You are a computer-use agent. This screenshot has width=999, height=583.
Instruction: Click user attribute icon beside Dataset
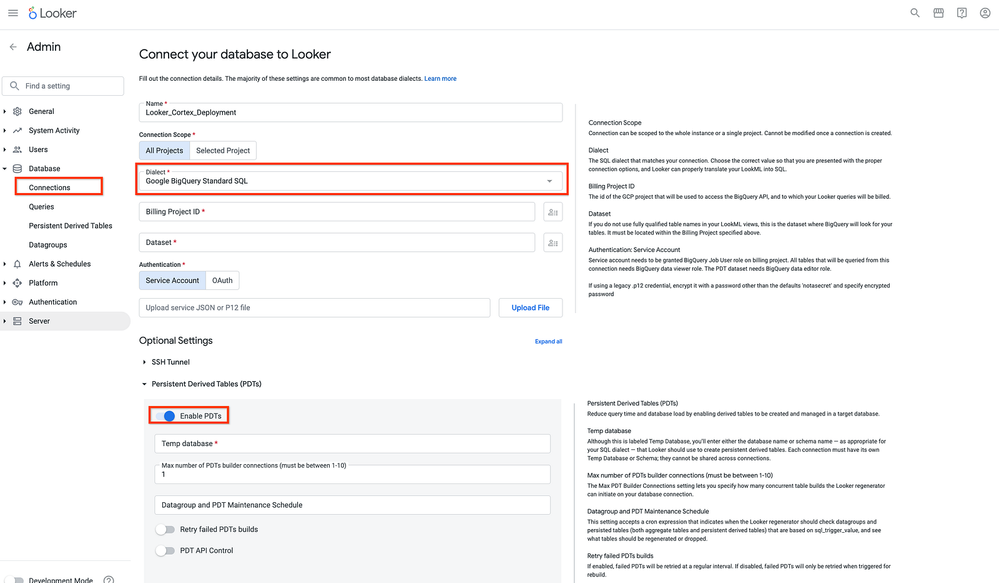[x=553, y=243]
